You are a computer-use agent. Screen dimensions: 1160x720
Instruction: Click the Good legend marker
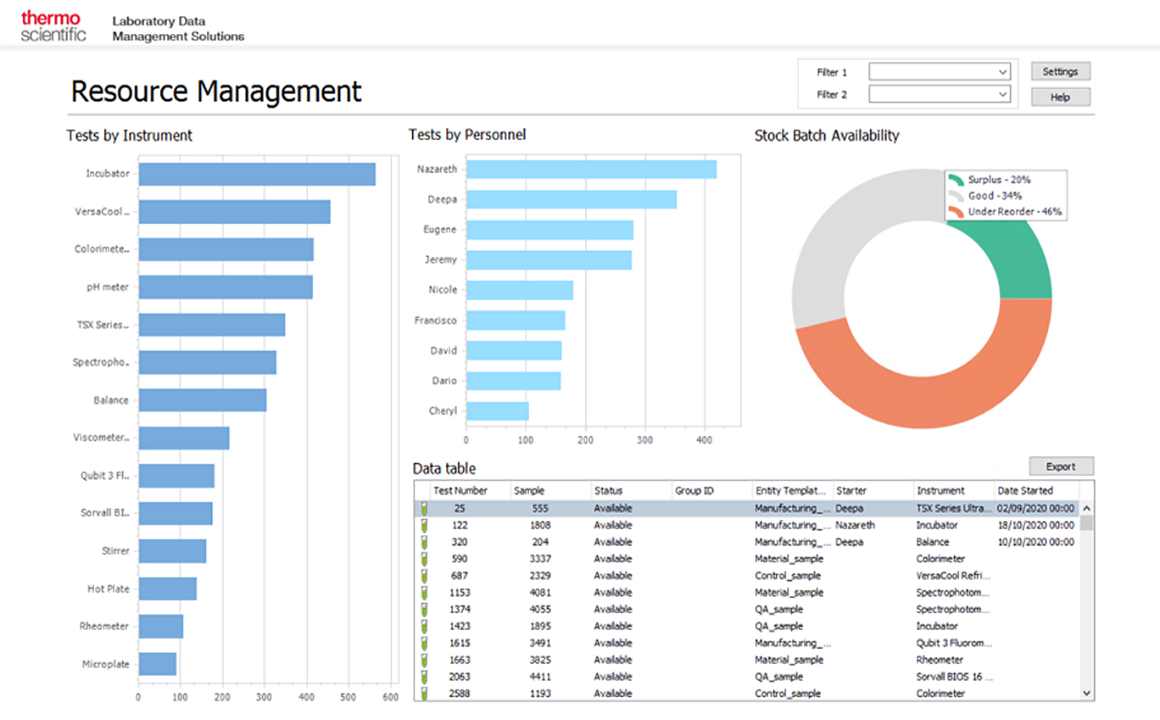(956, 196)
